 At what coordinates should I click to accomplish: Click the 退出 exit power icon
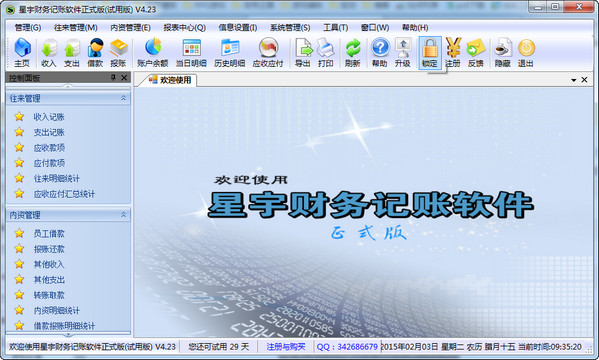pyautogui.click(x=526, y=53)
